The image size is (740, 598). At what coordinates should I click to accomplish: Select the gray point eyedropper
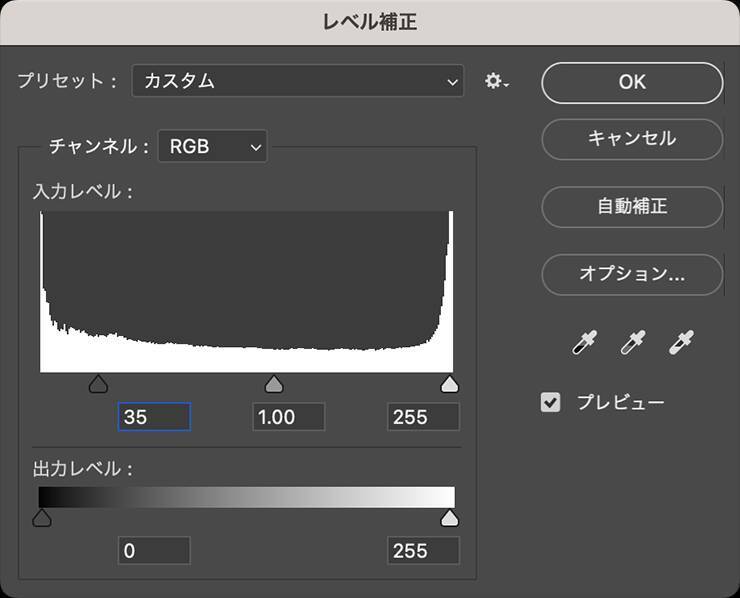click(632, 343)
